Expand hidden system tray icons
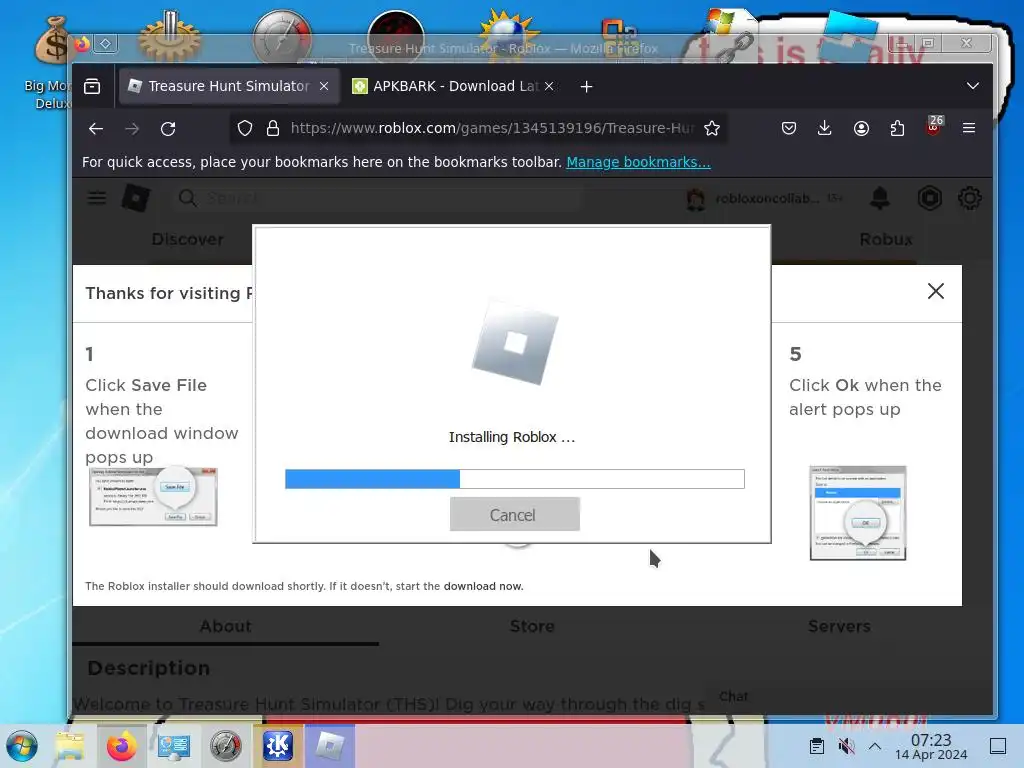 [x=875, y=746]
